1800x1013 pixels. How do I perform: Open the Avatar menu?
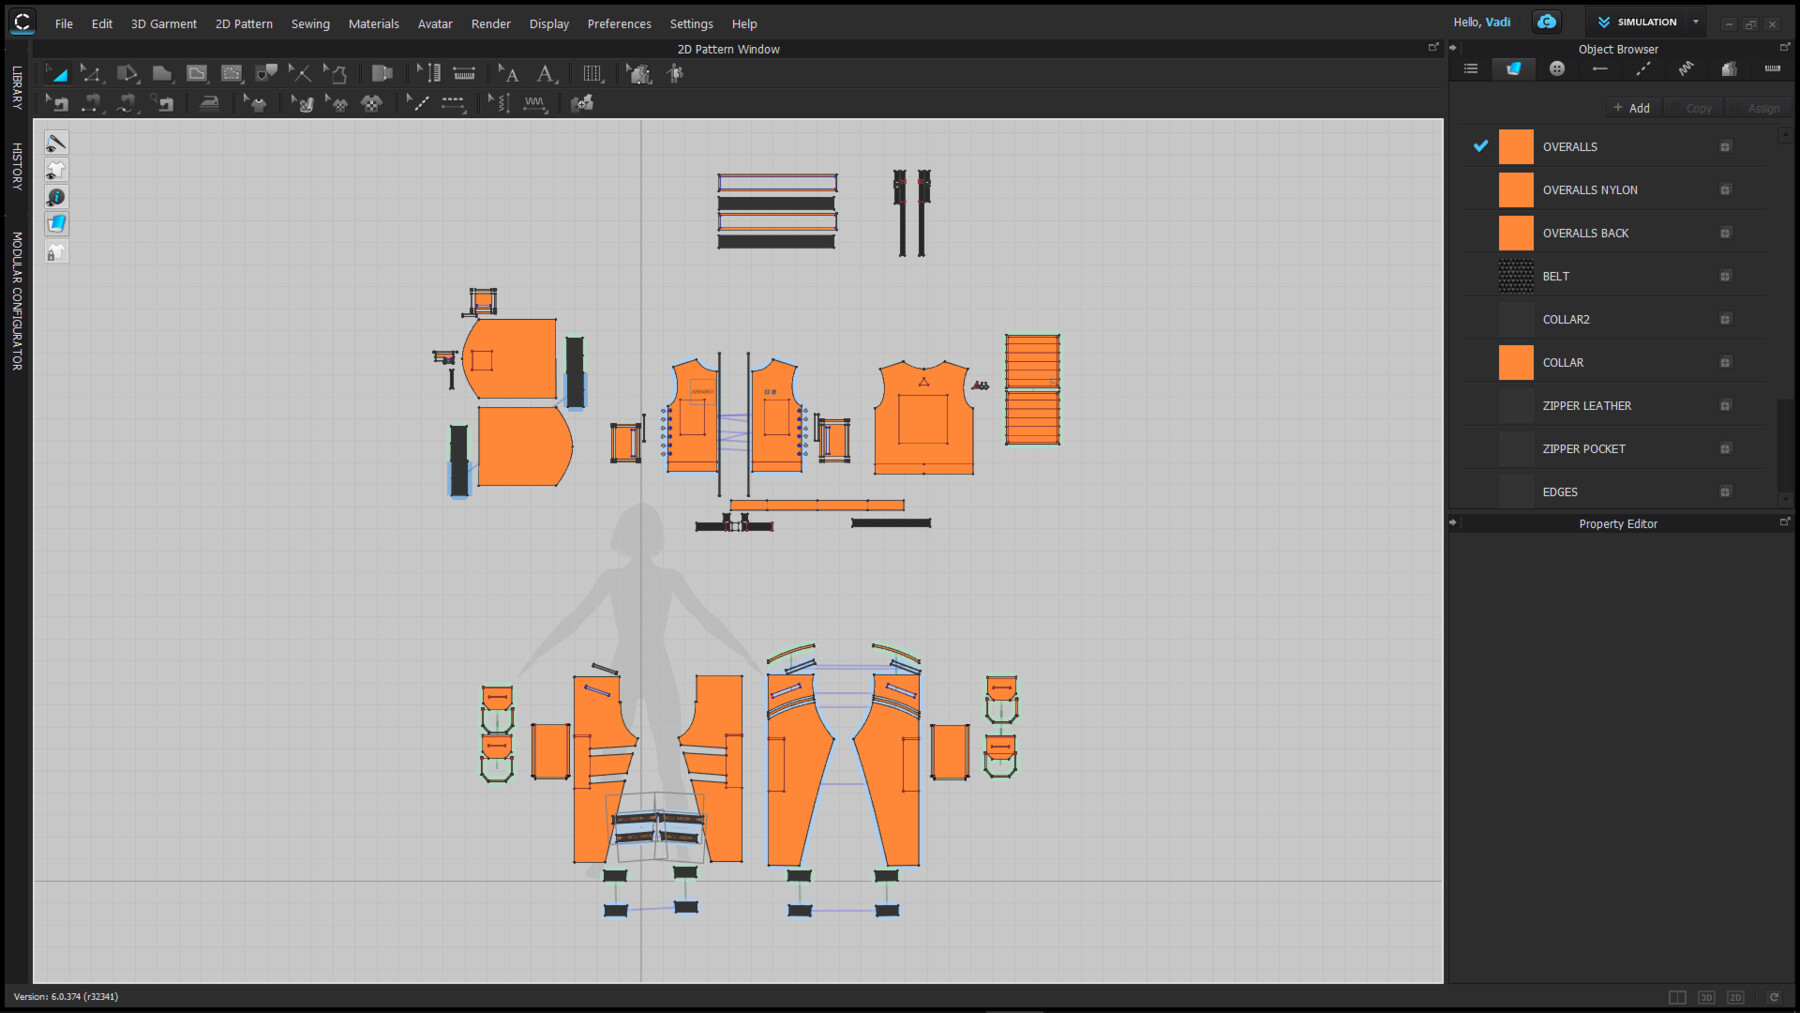click(435, 24)
